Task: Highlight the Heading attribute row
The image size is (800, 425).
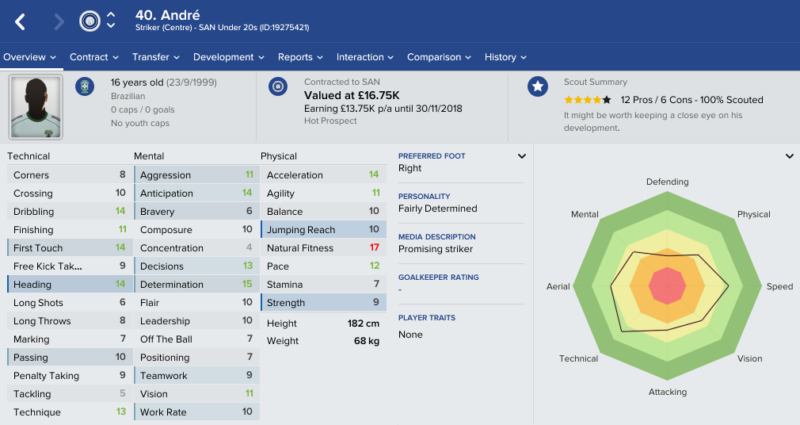Action: click(67, 284)
